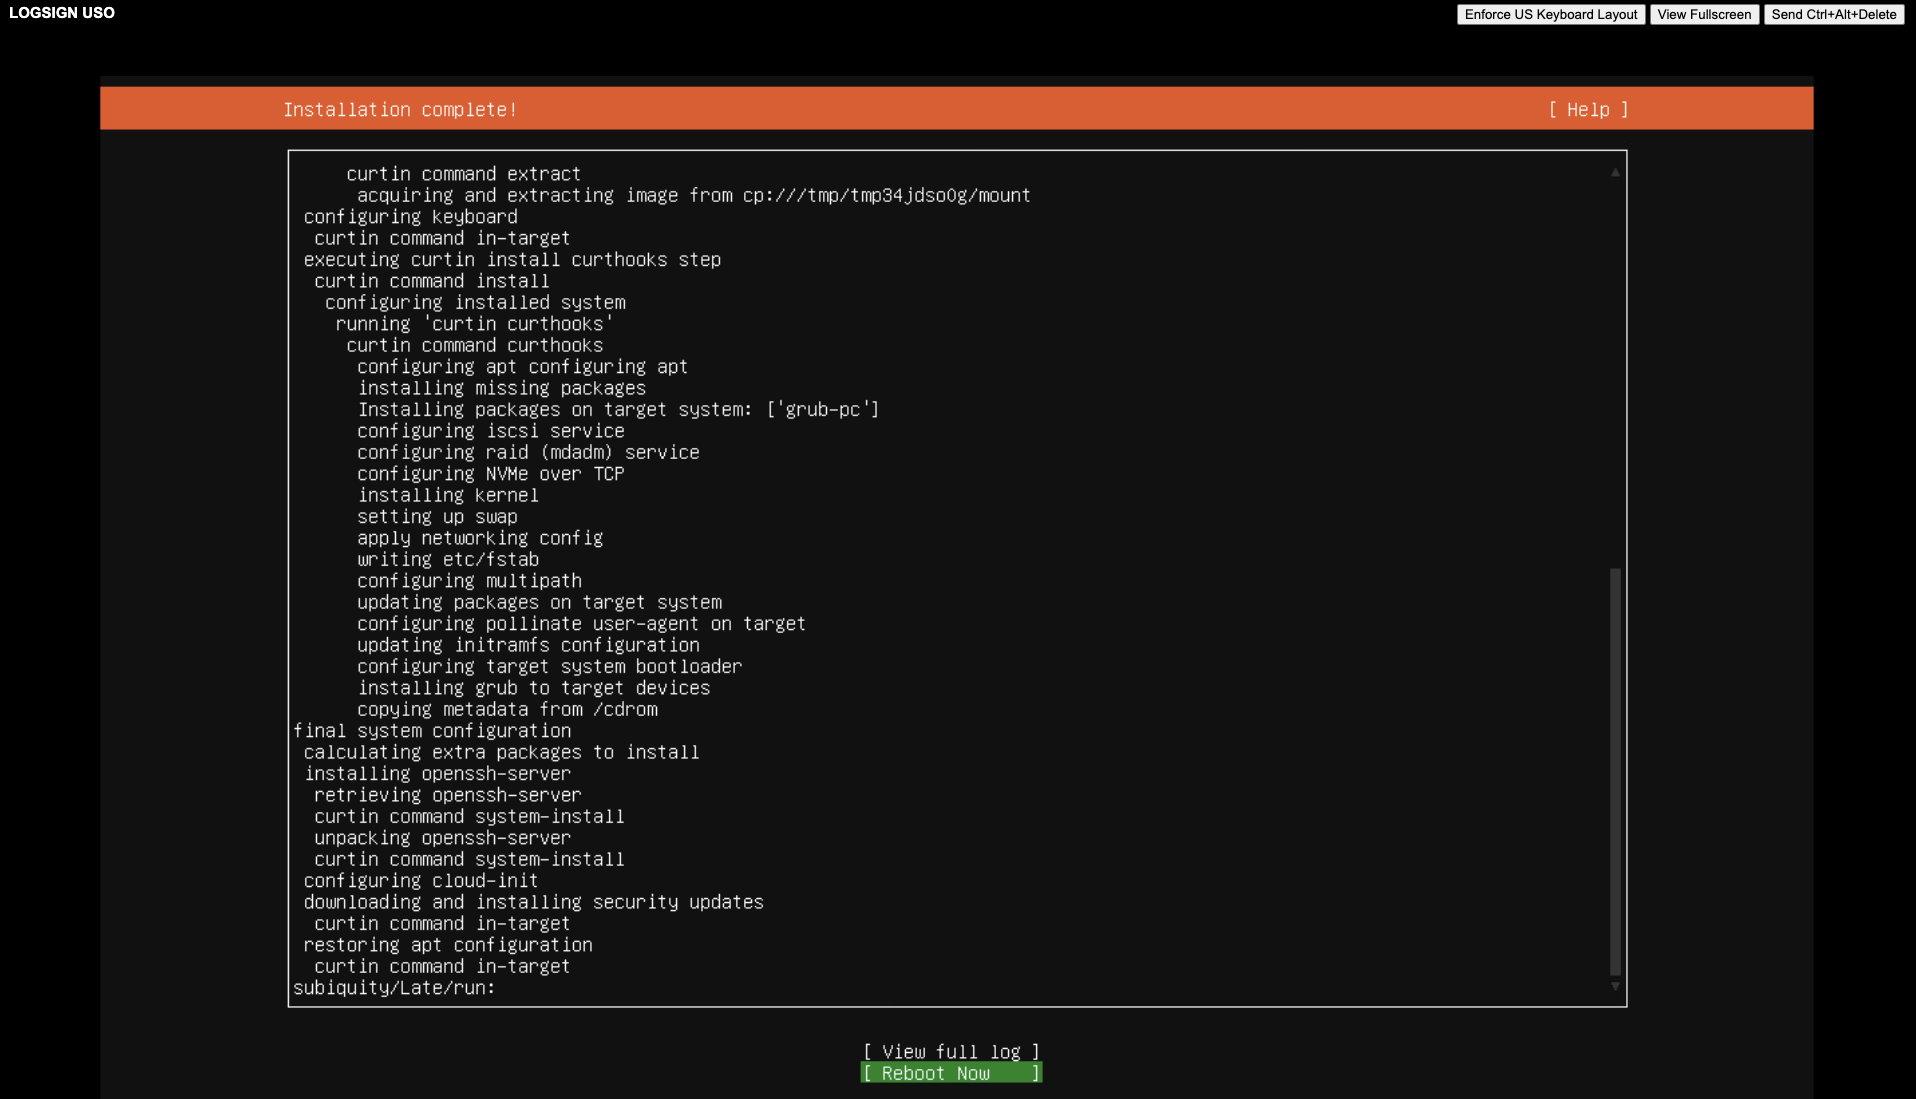Click 'configuring pollinate user-agent on target' line
The height and width of the screenshot is (1099, 1916).
(582, 624)
